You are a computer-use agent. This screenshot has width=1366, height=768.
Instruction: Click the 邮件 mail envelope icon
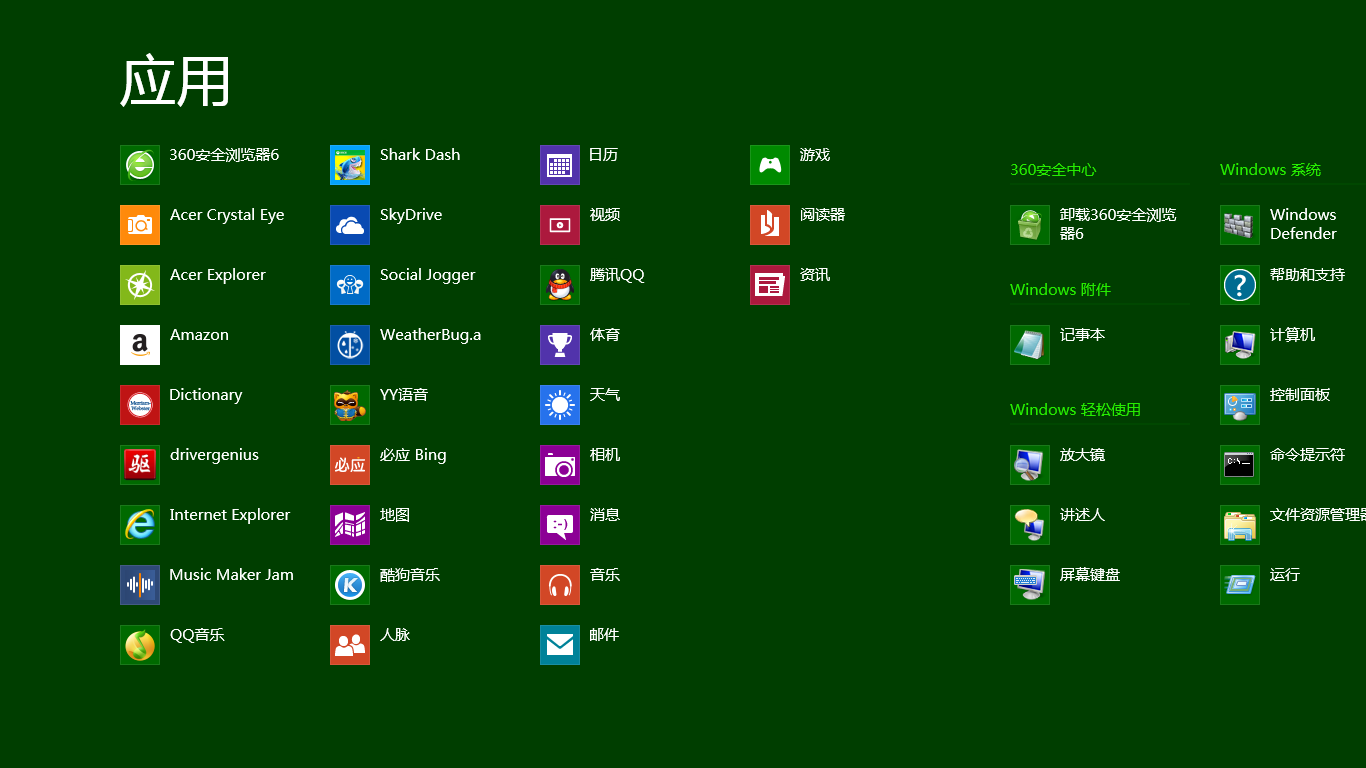pyautogui.click(x=560, y=645)
